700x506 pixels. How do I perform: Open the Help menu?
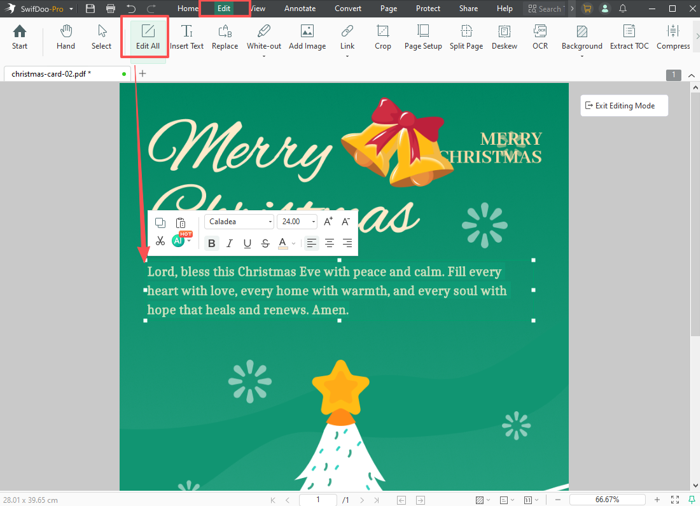(504, 8)
